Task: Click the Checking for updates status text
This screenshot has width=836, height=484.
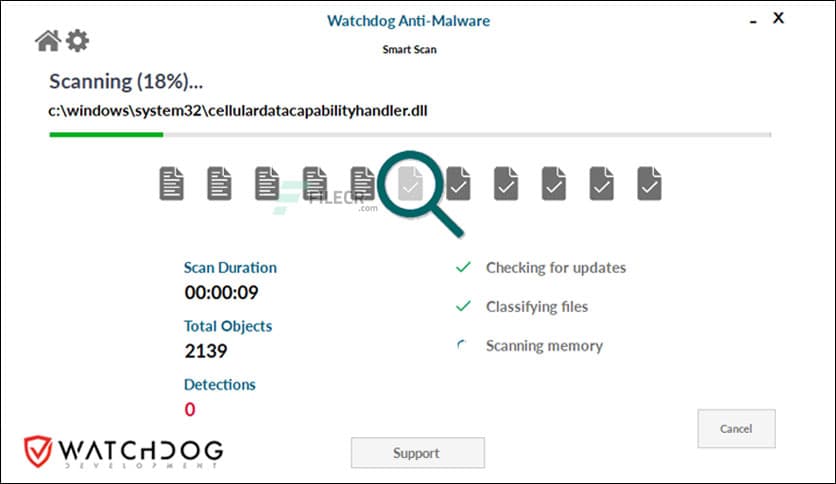Action: (556, 268)
